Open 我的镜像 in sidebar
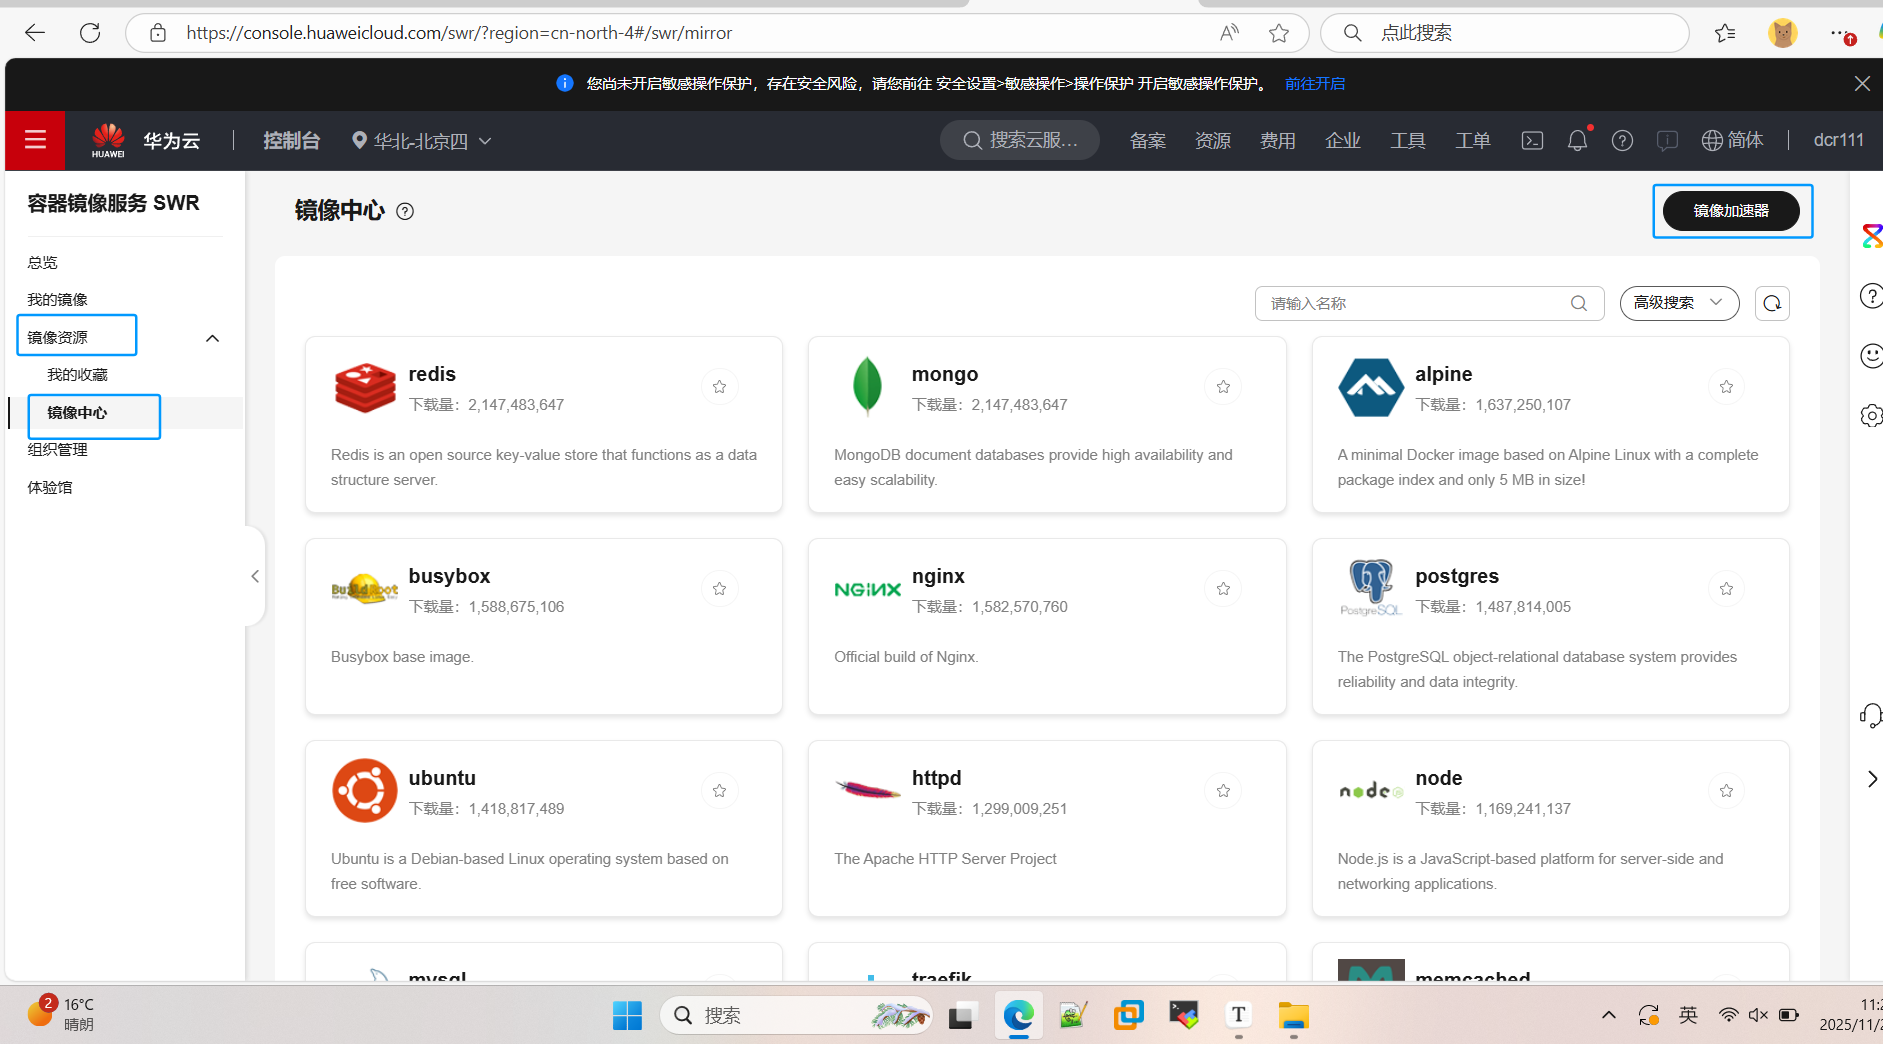 (x=58, y=299)
